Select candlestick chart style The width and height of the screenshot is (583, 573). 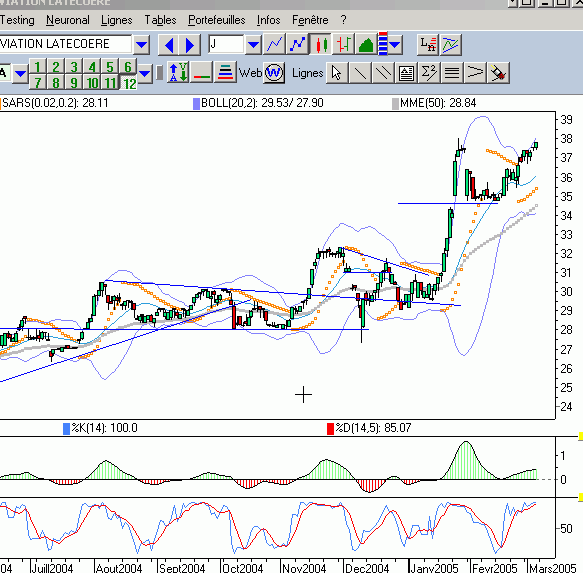[321, 45]
